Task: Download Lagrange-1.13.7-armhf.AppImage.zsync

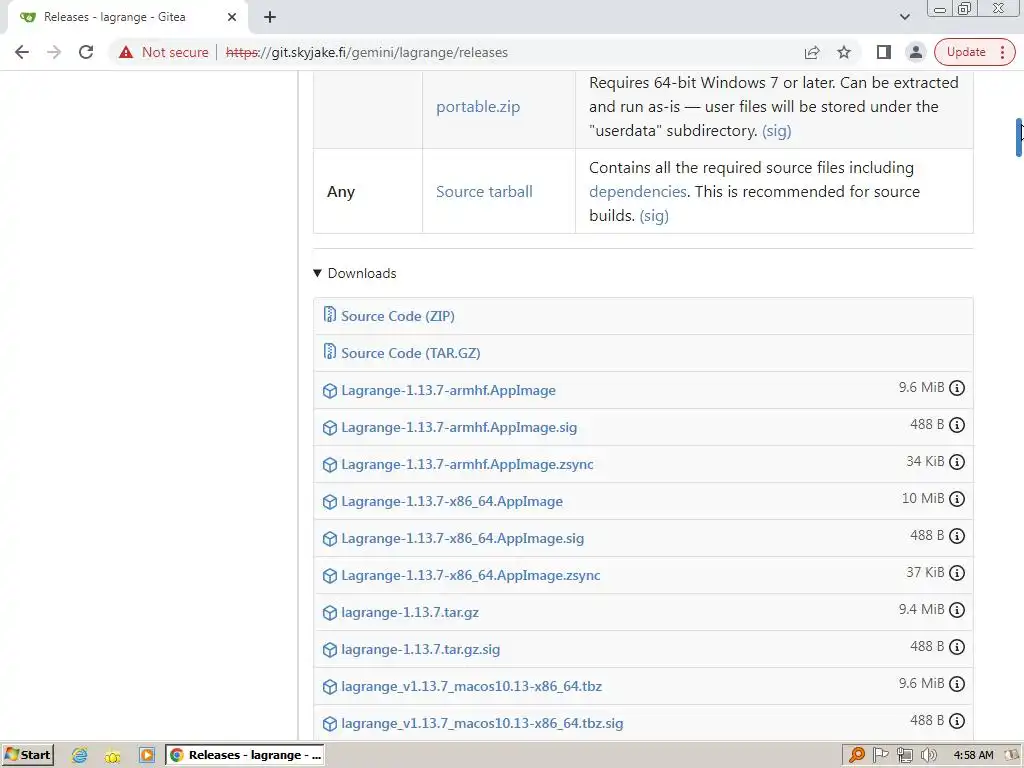Action: pyautogui.click(x=468, y=464)
